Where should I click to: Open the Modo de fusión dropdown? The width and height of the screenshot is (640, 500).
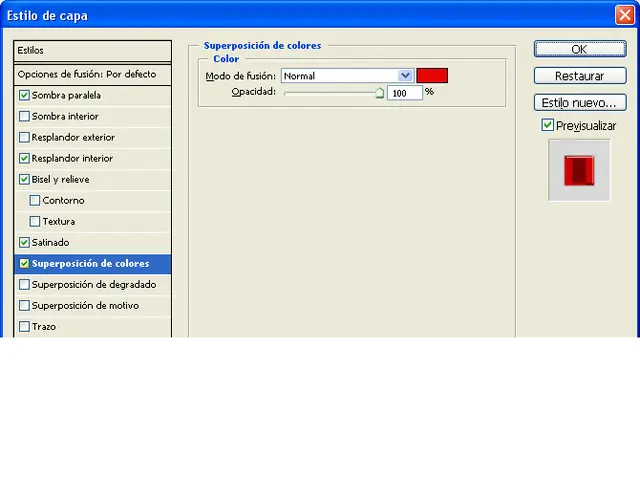(x=347, y=76)
